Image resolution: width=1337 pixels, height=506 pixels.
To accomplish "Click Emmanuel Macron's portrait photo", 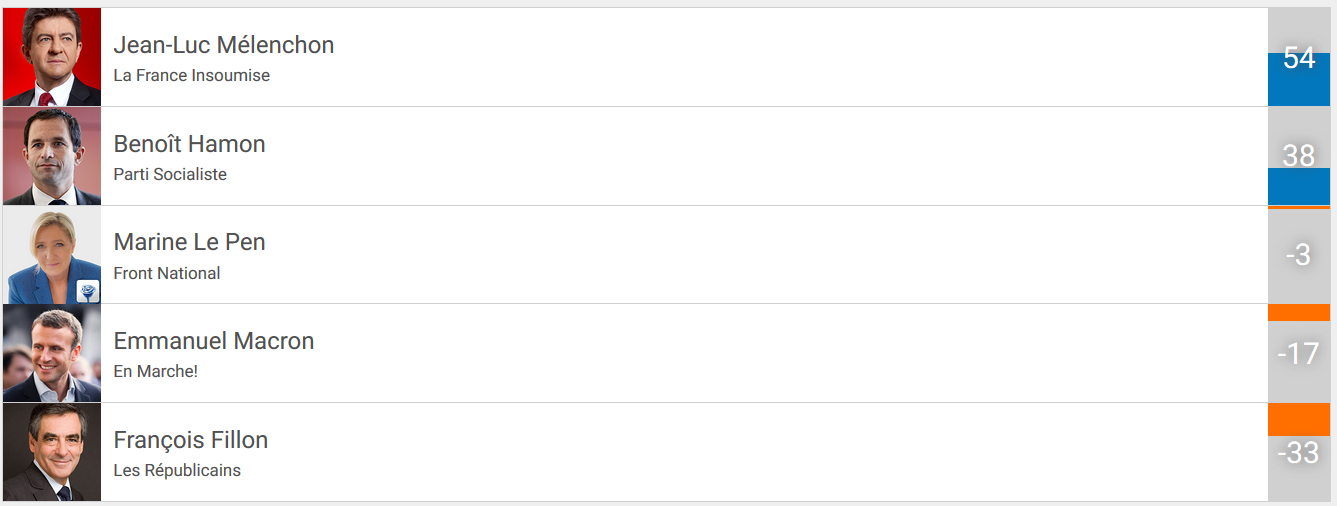I will point(52,353).
